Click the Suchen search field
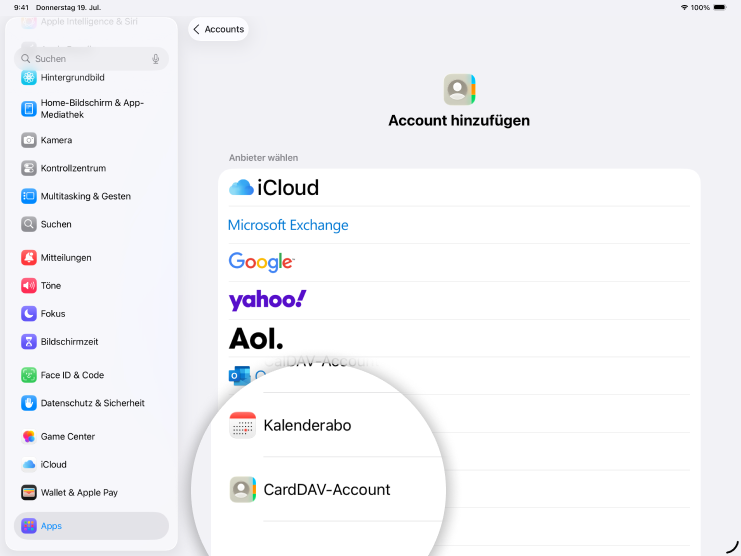Screen dimensions: 741x556 coord(90,59)
